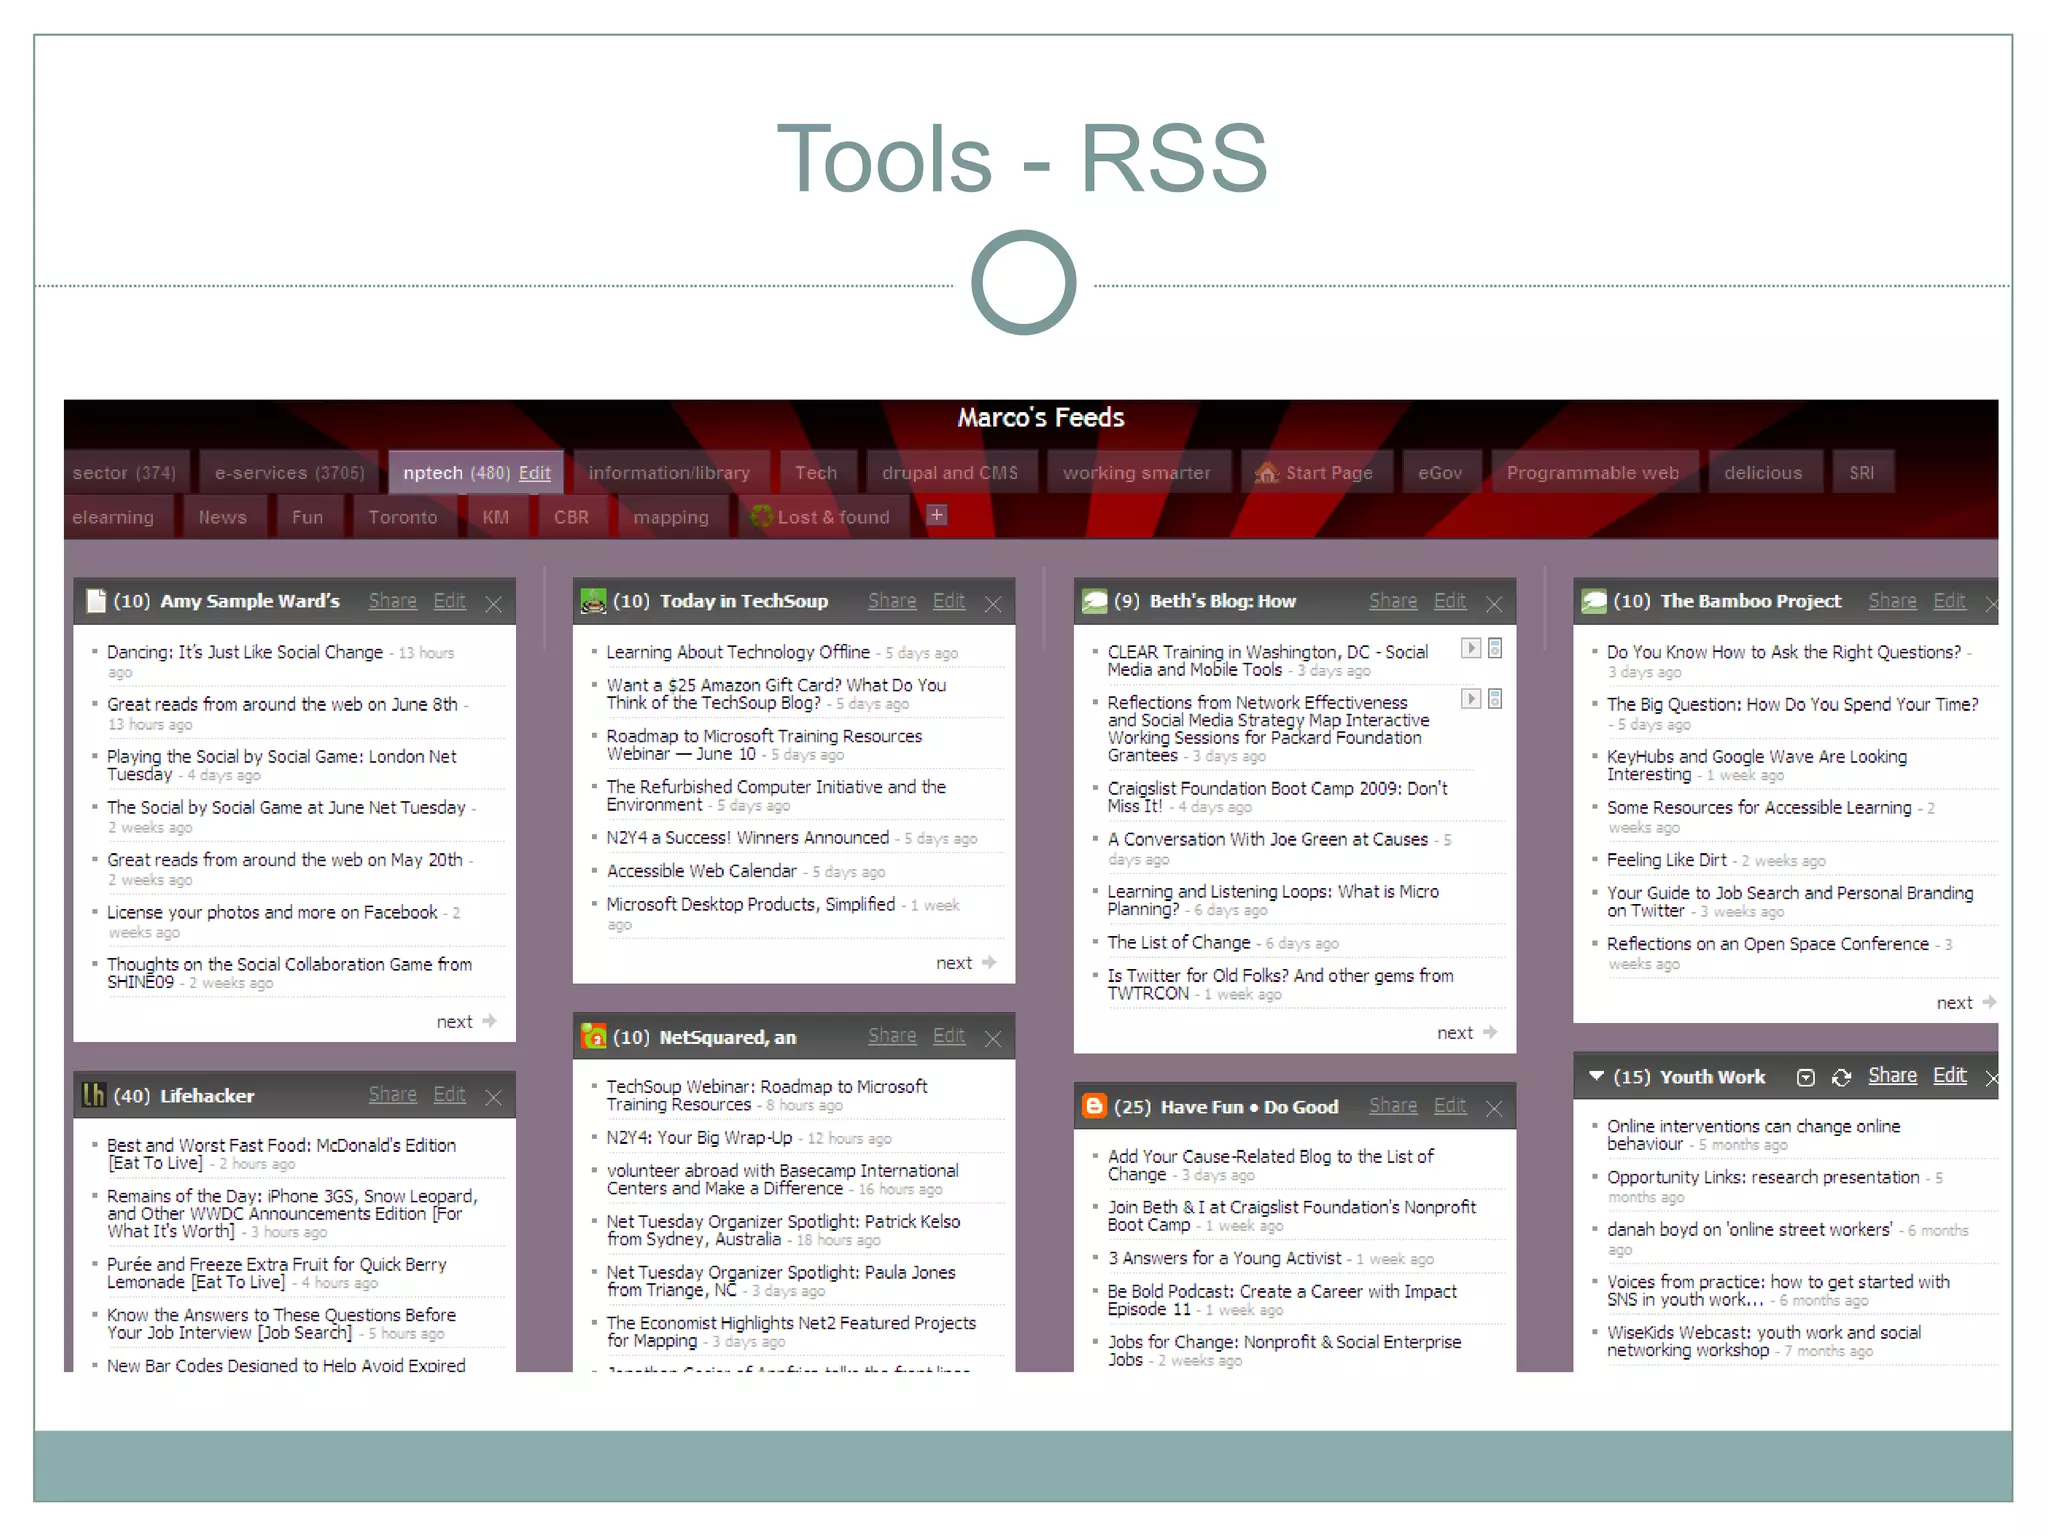Click next arrow in Today in TechSoup widget
Screen dimensions: 2048x1536
pos(989,962)
